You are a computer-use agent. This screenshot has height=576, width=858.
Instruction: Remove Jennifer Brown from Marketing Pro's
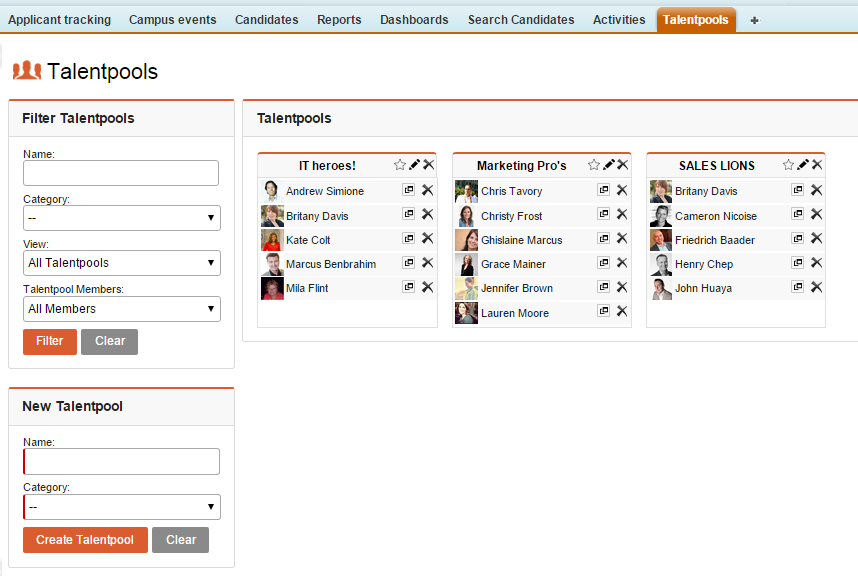tap(622, 287)
